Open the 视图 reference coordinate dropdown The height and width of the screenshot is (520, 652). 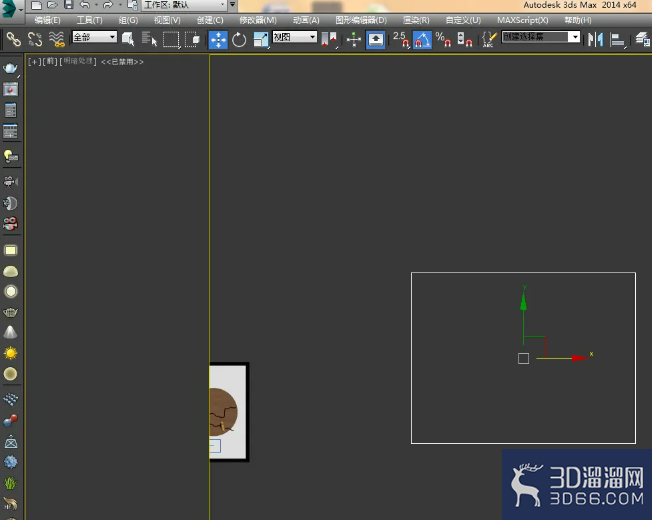tap(295, 37)
